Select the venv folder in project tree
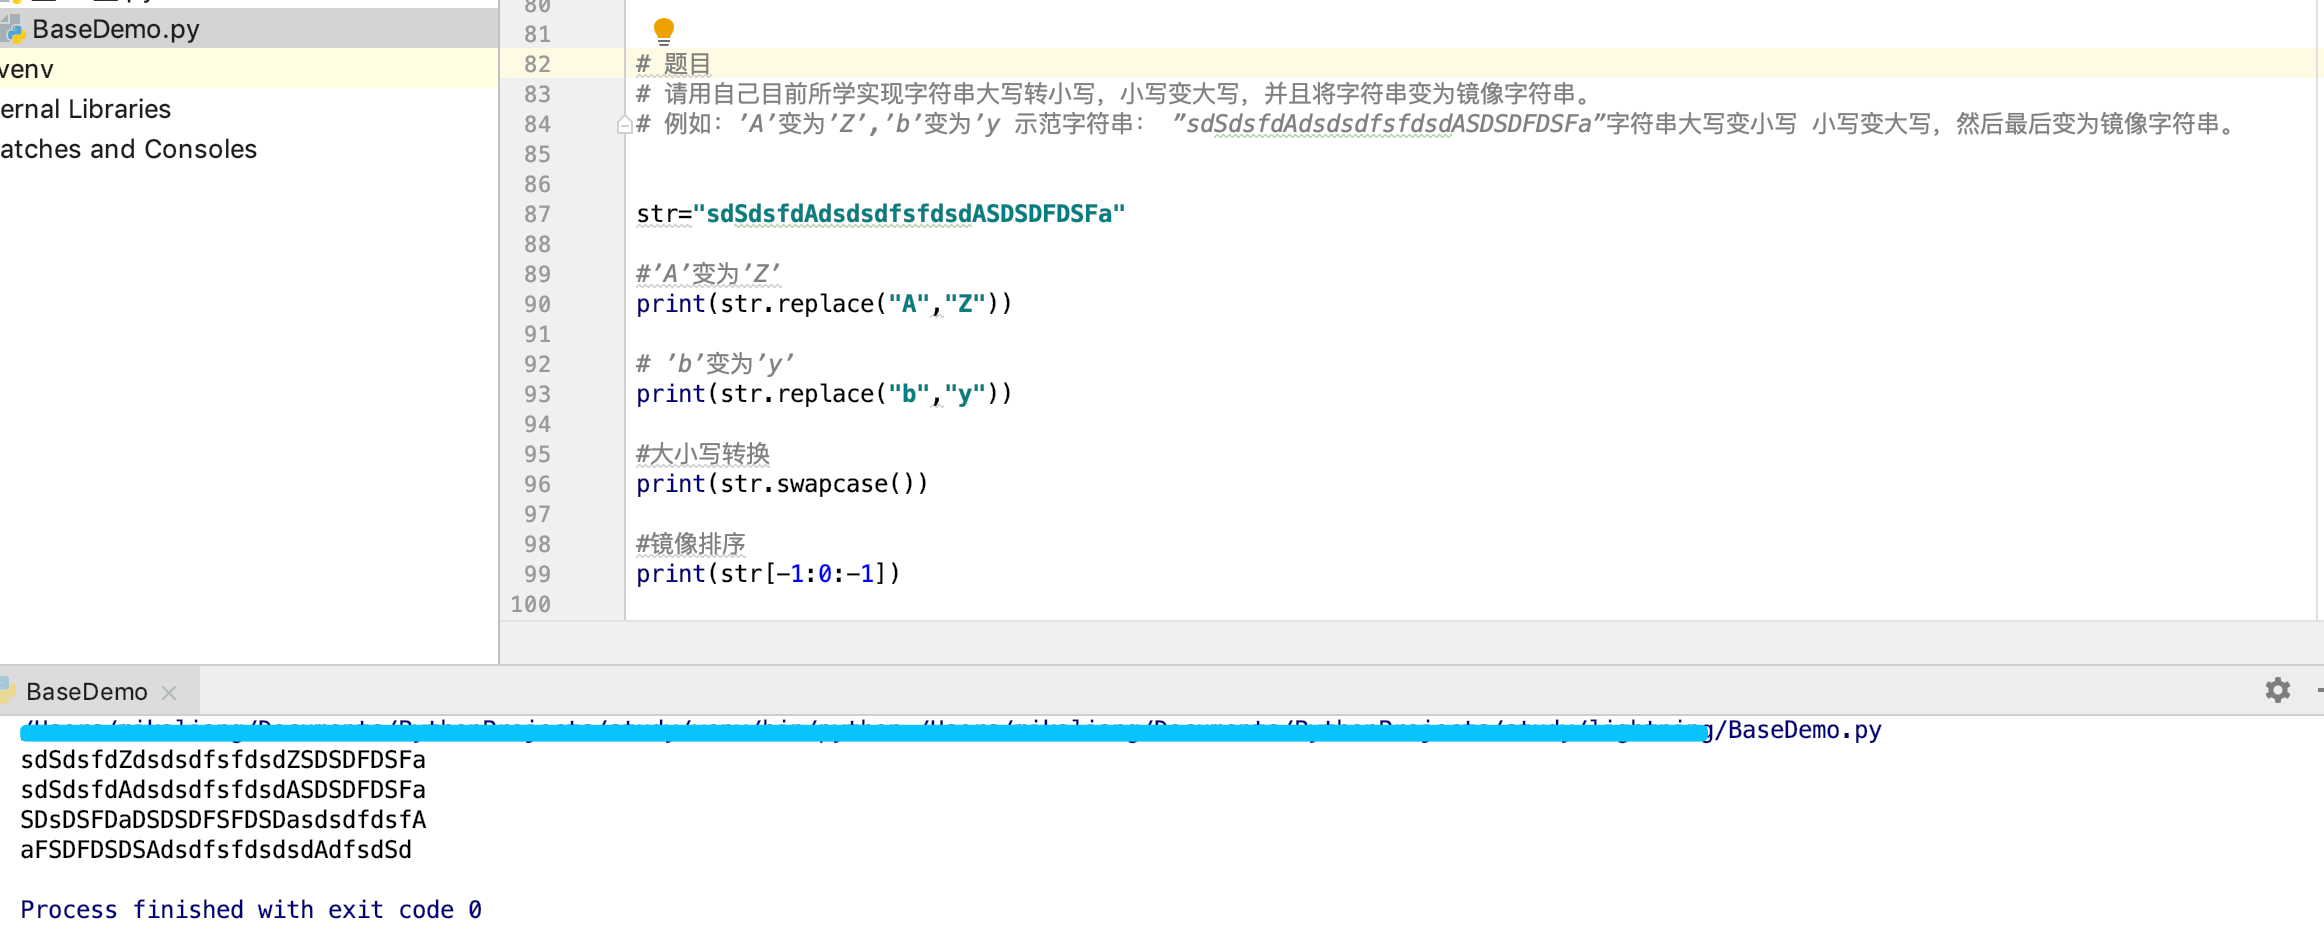Viewport: 2324px width, 934px height. click(x=27, y=69)
